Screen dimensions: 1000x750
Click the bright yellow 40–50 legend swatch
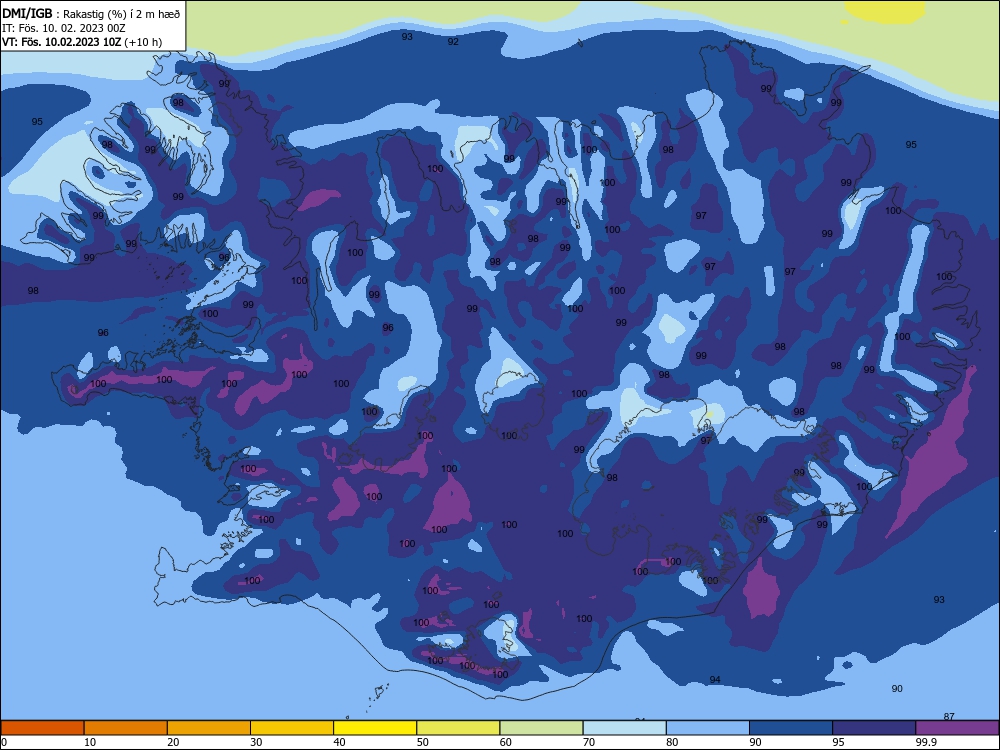(x=375, y=728)
